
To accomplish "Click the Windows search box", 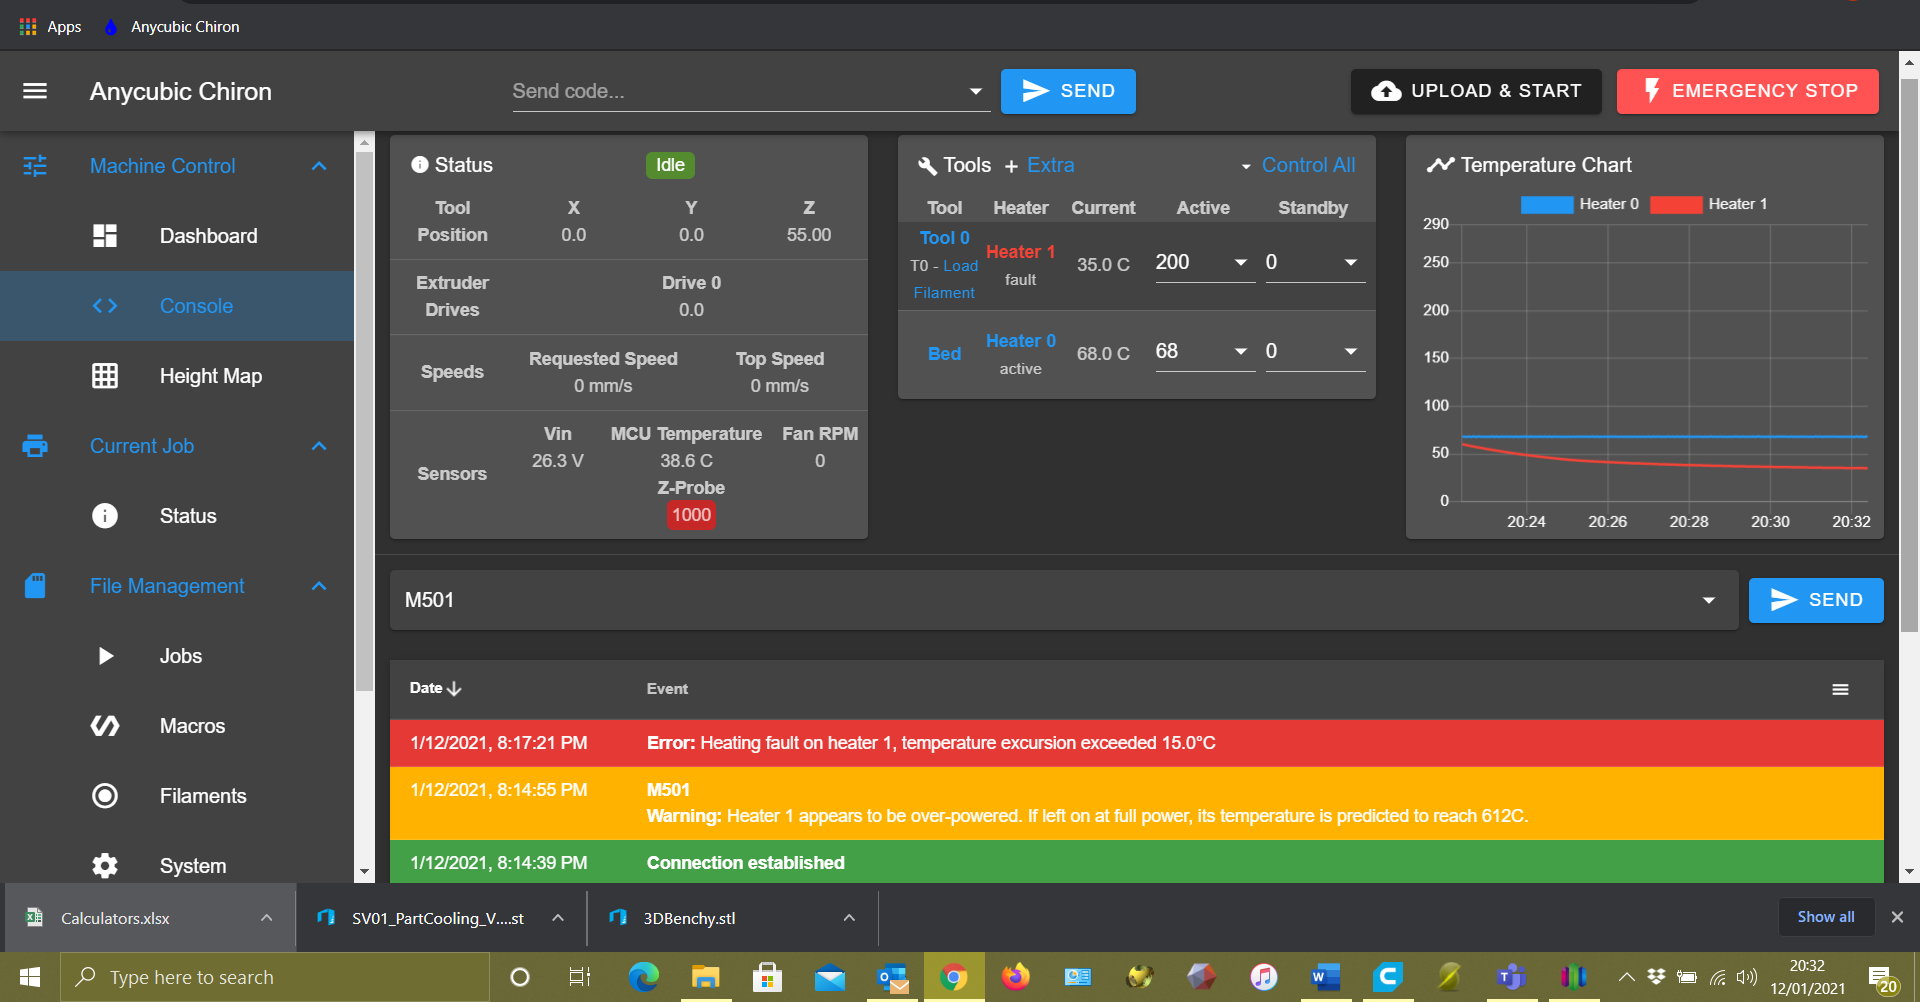I will coord(275,977).
